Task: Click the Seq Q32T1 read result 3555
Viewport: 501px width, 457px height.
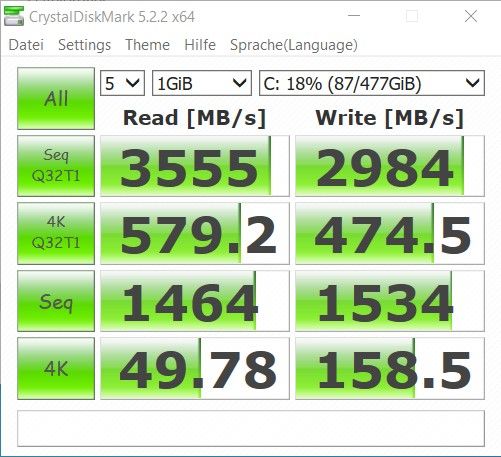Action: 195,166
